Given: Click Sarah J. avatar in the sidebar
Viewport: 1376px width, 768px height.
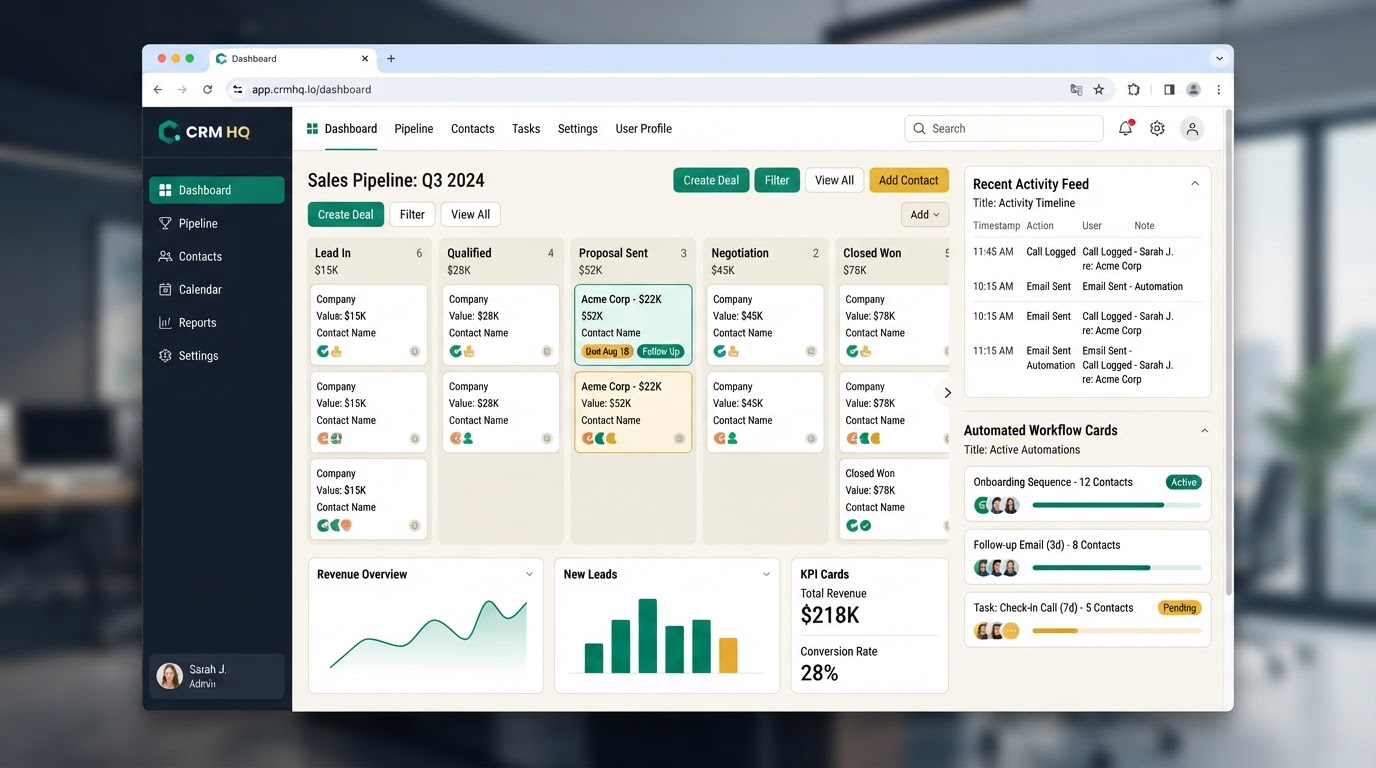Looking at the screenshot, I should point(170,676).
